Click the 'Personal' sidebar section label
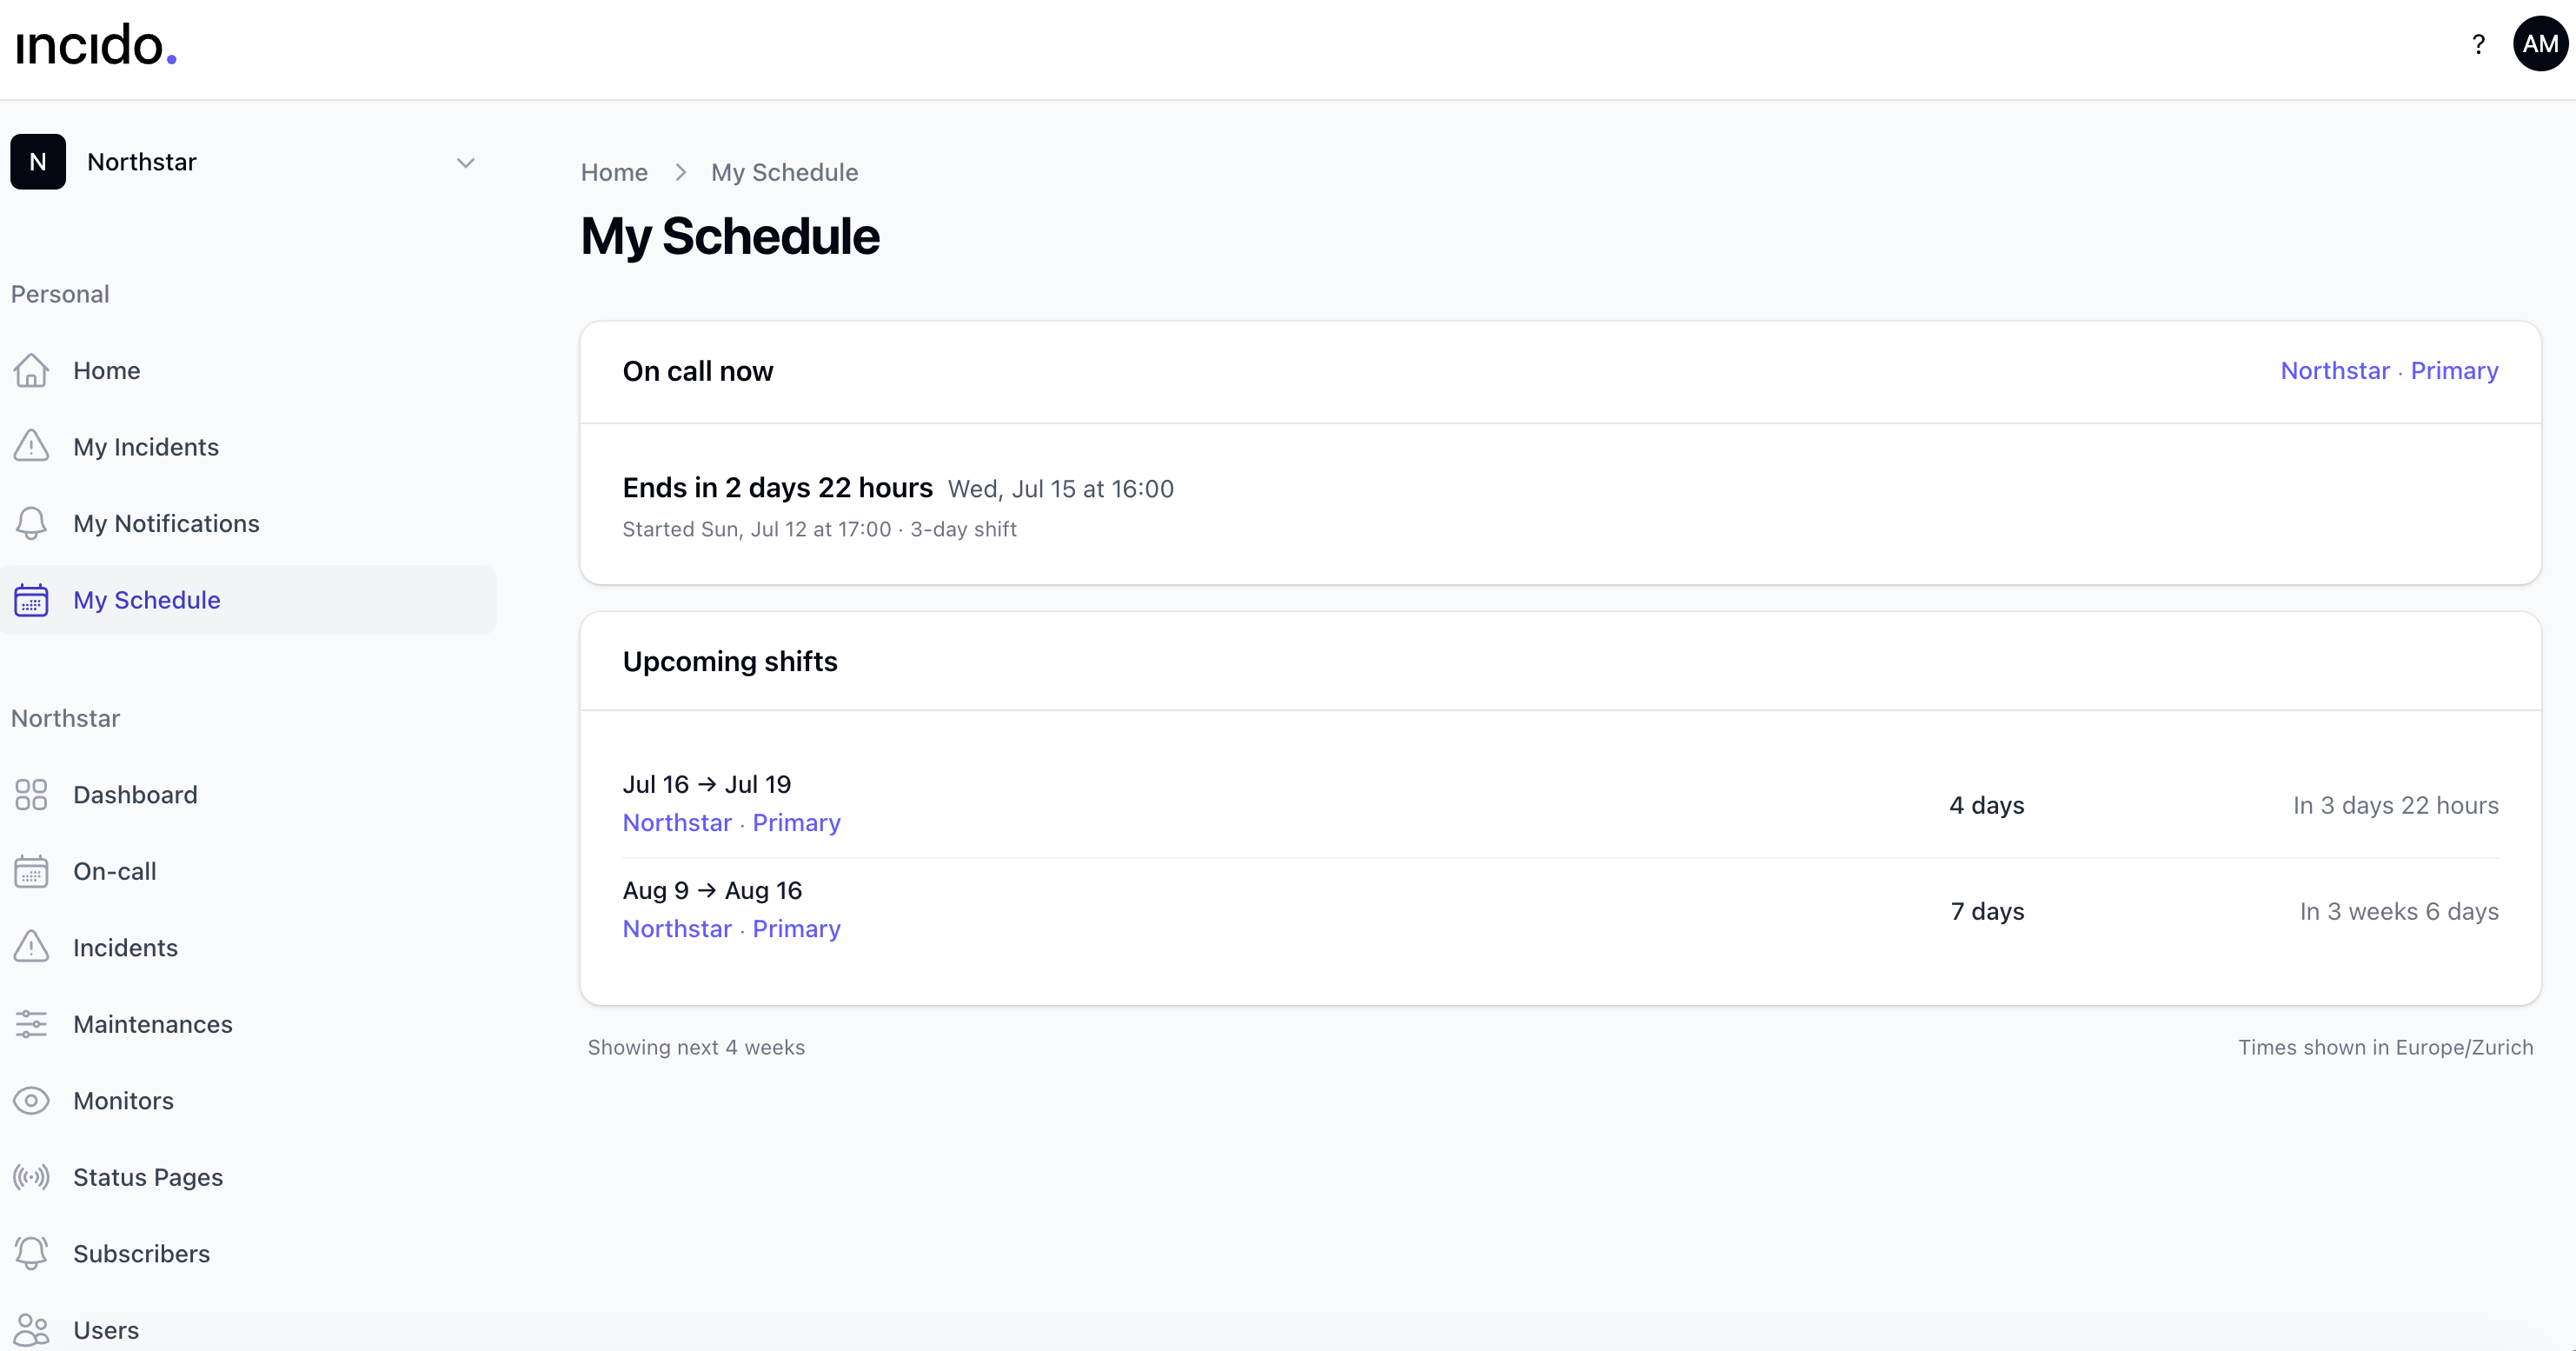2576x1351 pixels. coord(60,294)
